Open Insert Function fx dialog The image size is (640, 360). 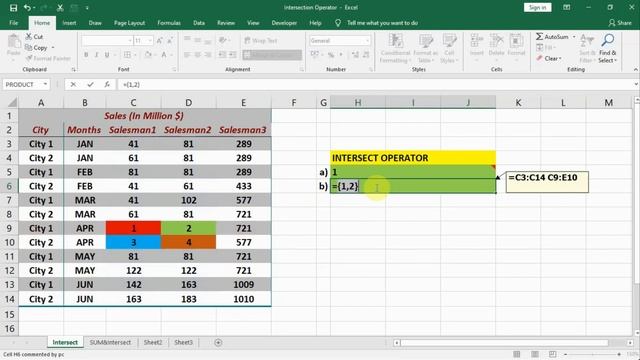pyautogui.click(x=107, y=84)
